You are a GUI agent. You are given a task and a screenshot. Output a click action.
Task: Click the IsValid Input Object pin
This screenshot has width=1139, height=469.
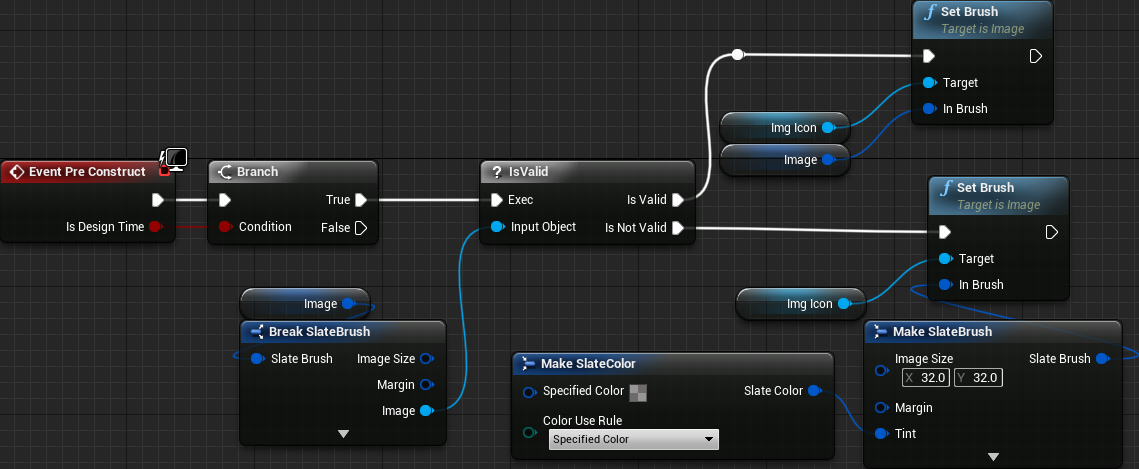(x=496, y=227)
